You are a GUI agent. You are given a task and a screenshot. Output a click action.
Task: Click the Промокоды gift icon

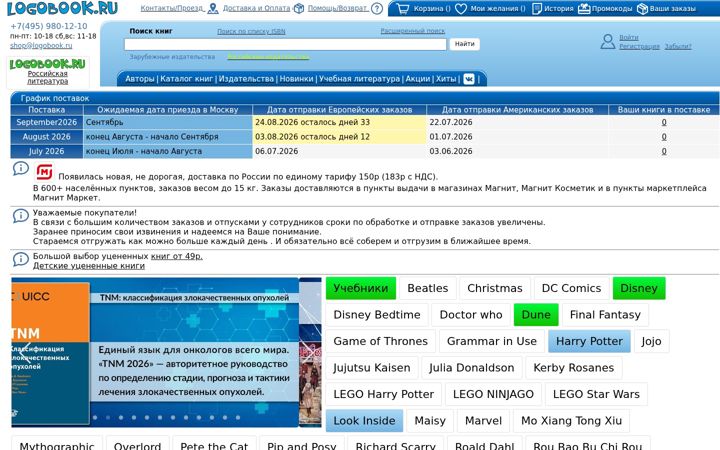(584, 8)
